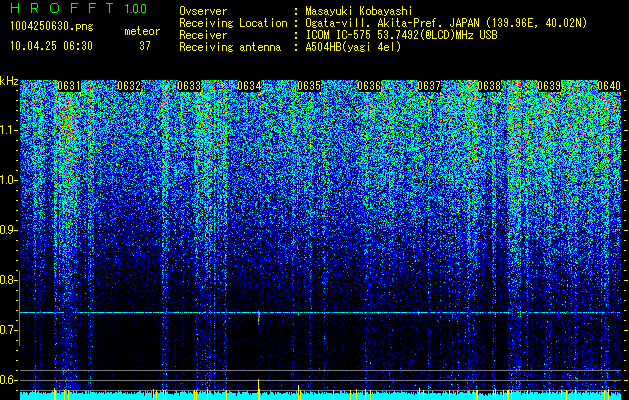The image size is (629, 400).
Task: Click the A504HB(yagi 4el) antenna text
Action: (x=353, y=47)
